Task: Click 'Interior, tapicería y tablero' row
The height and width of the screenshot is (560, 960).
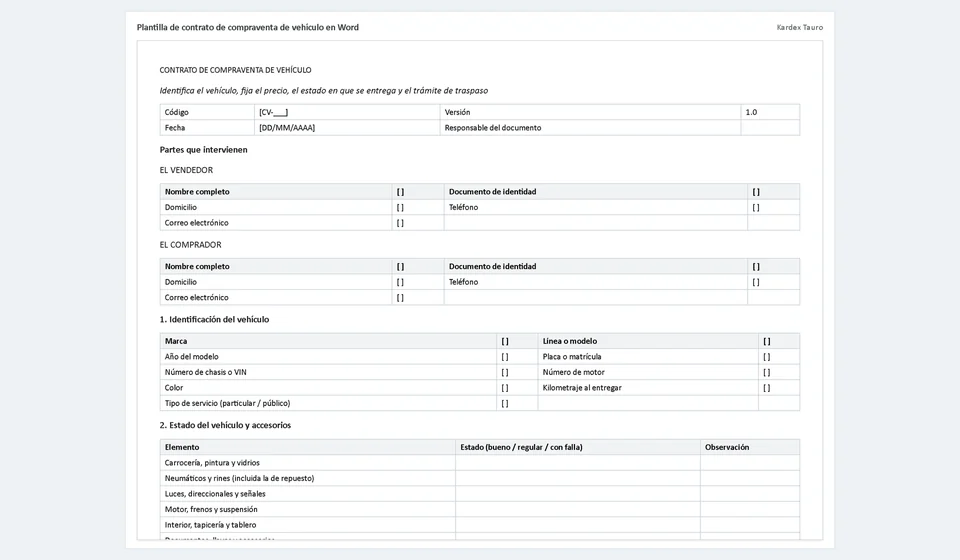Action: click(480, 525)
